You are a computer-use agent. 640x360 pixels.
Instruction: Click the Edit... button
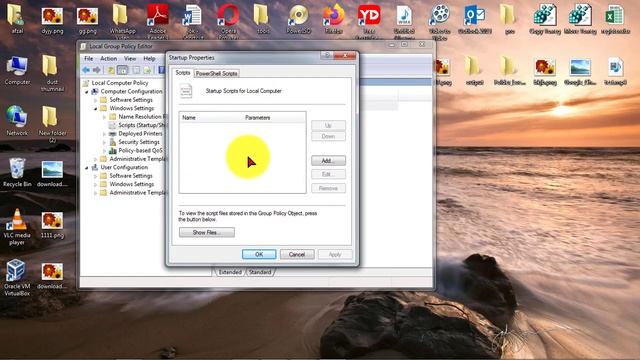(328, 175)
